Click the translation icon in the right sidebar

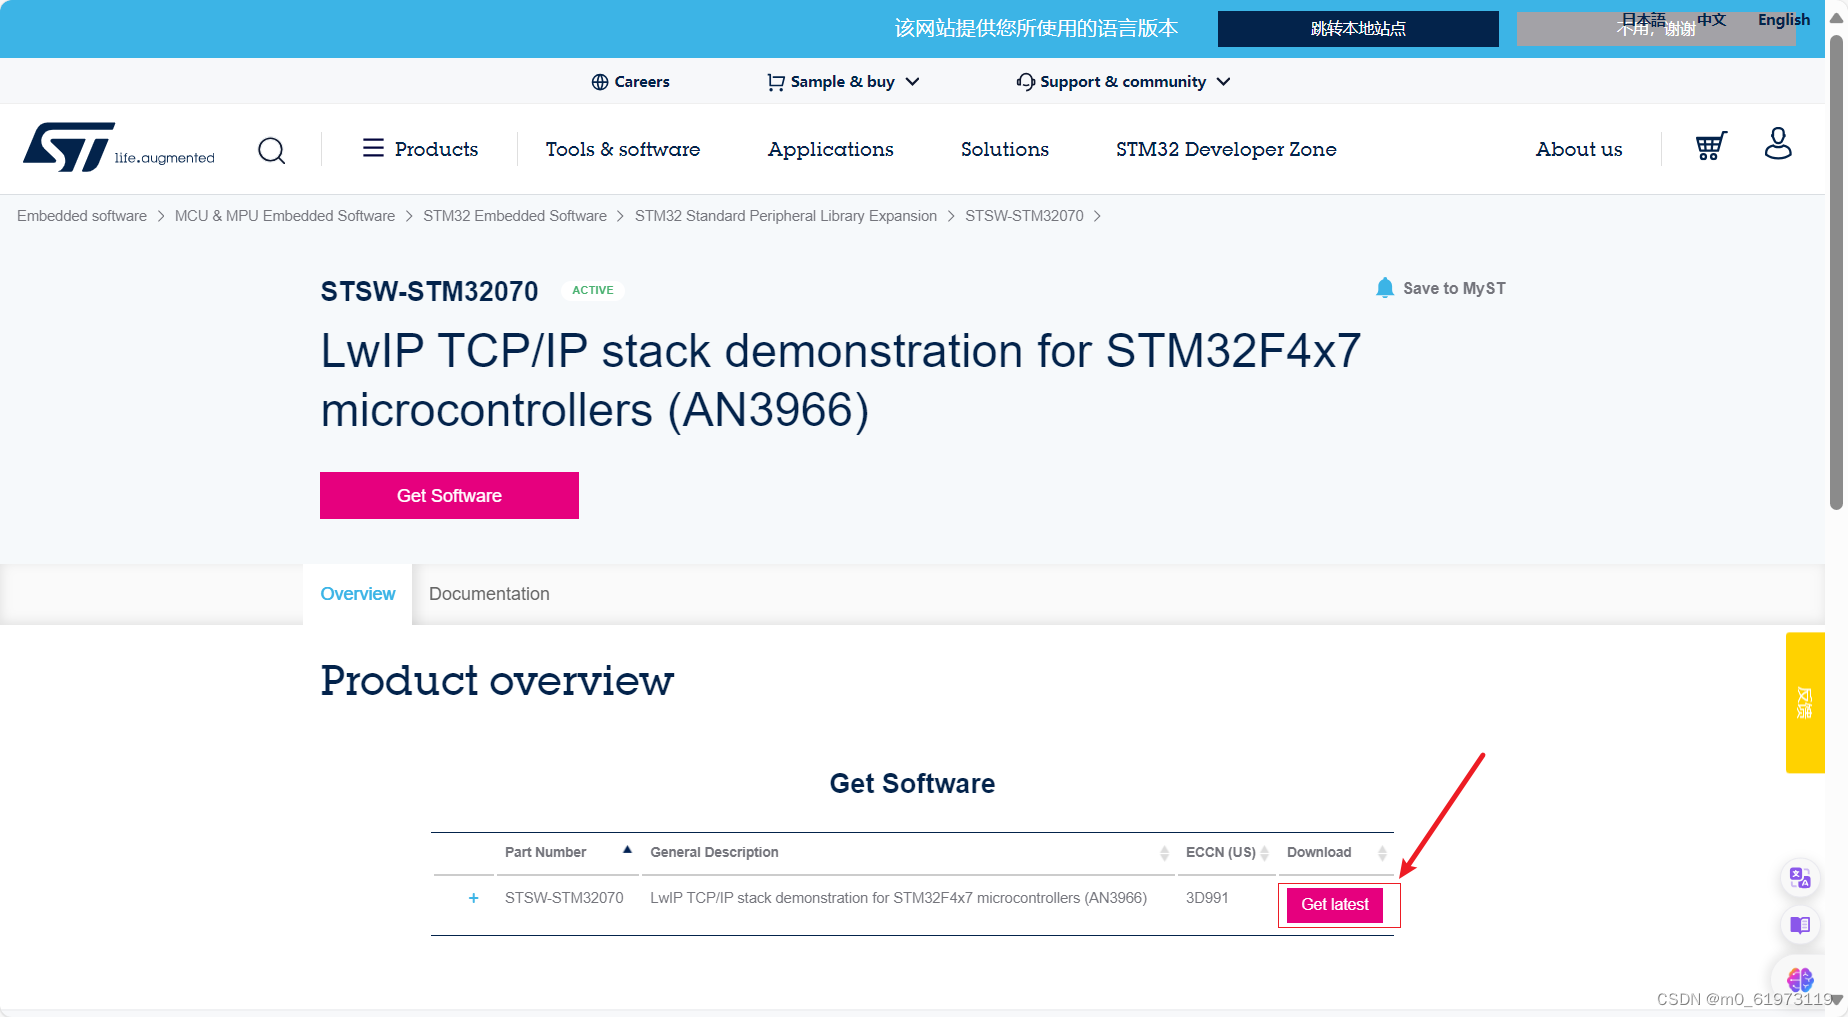(x=1799, y=878)
